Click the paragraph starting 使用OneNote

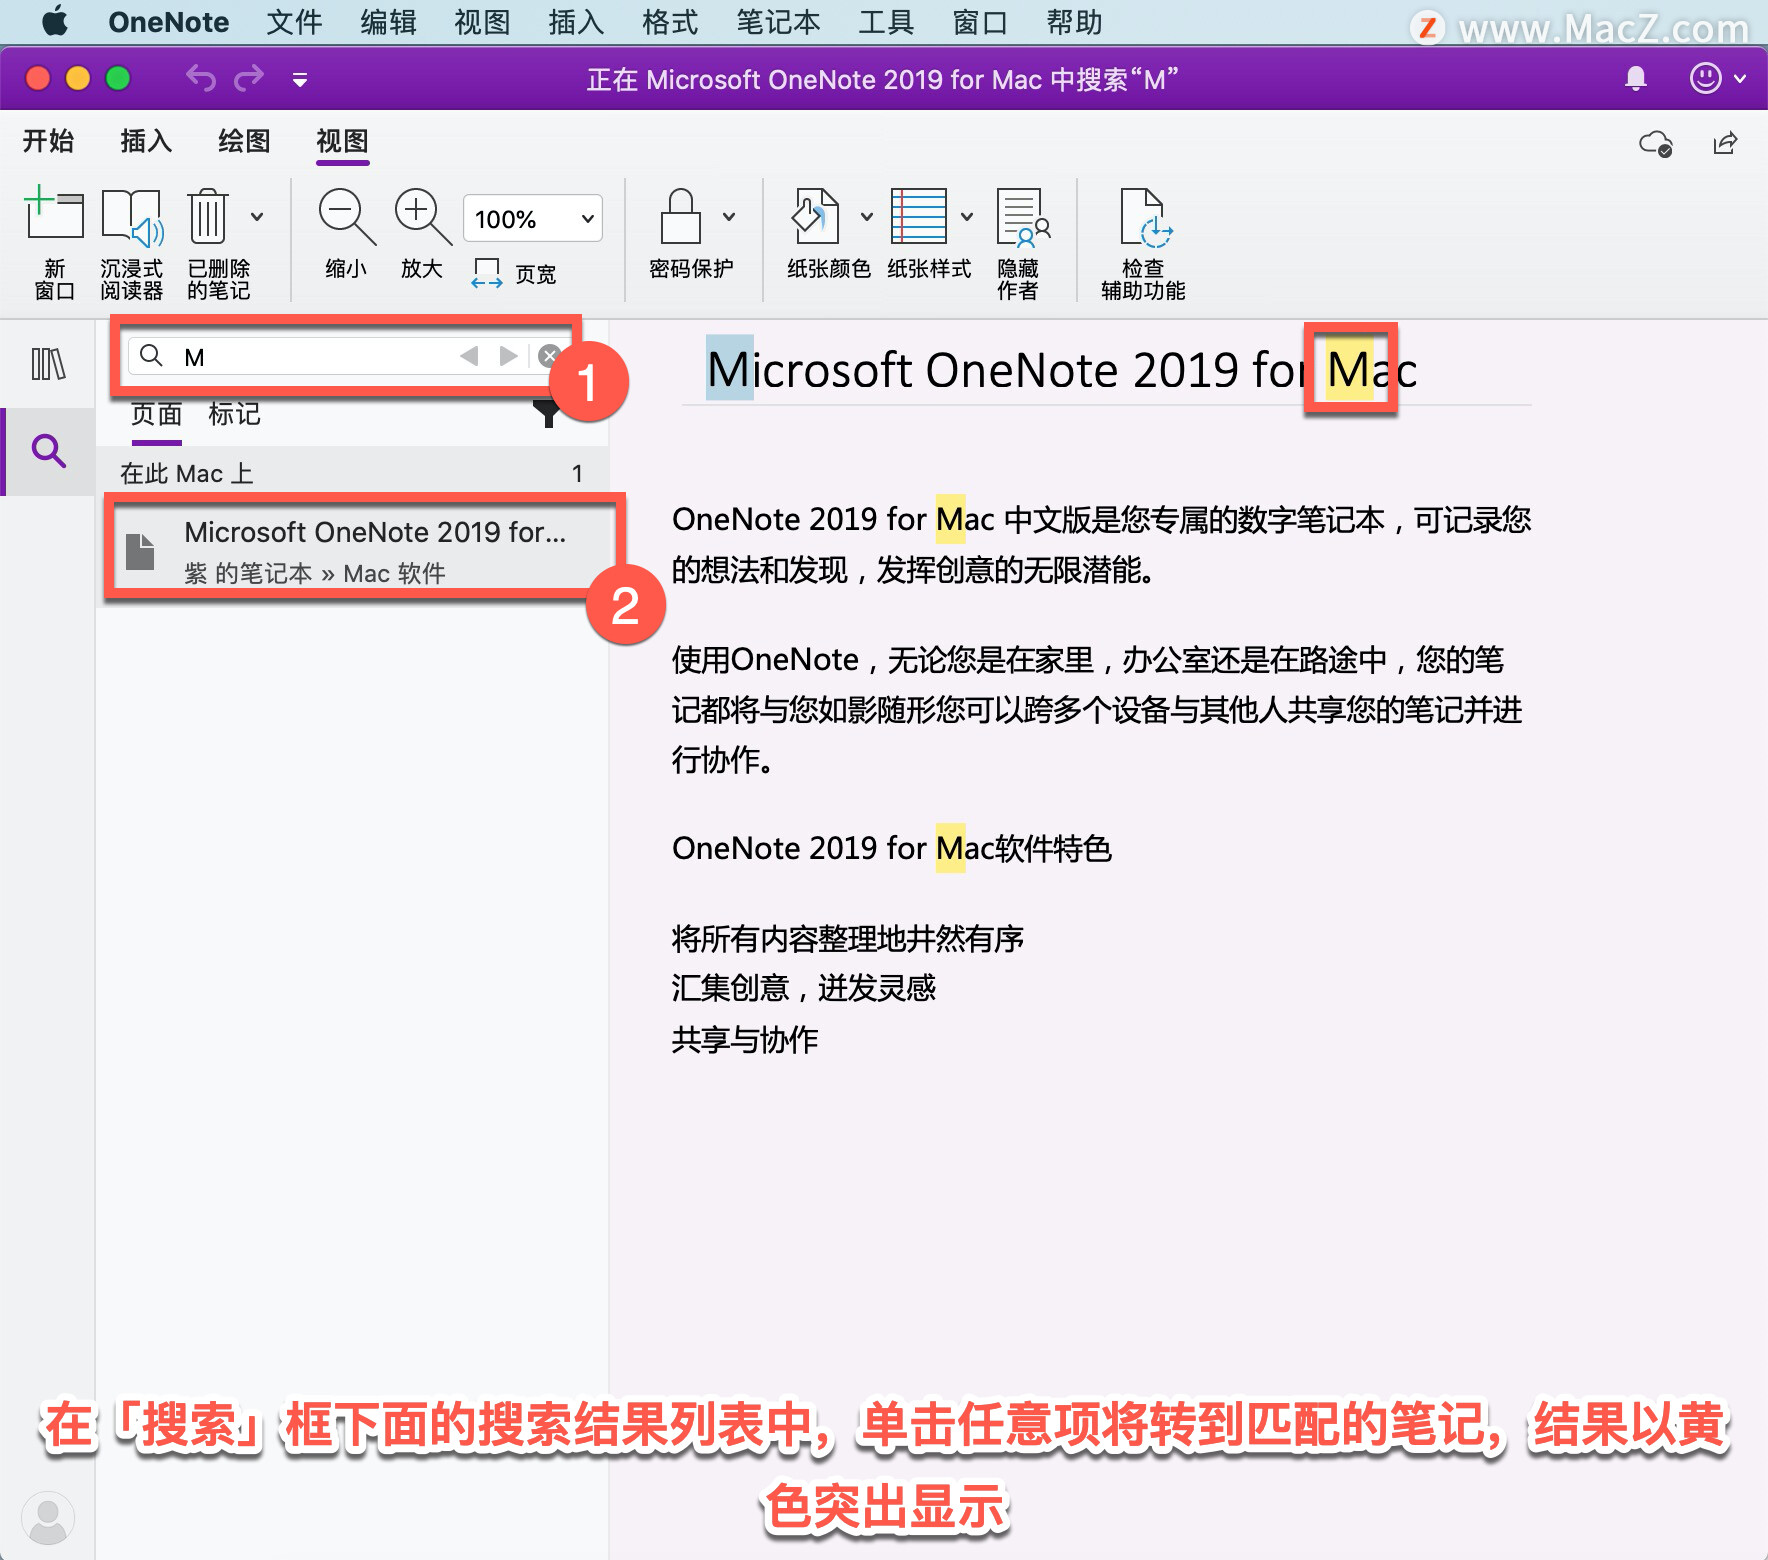[x=1097, y=709]
